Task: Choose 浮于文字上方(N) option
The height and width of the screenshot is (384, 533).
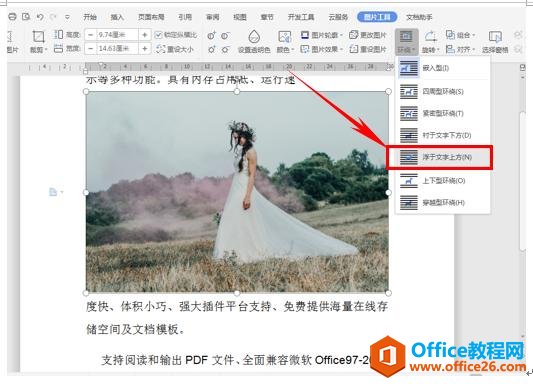Action: tap(440, 157)
